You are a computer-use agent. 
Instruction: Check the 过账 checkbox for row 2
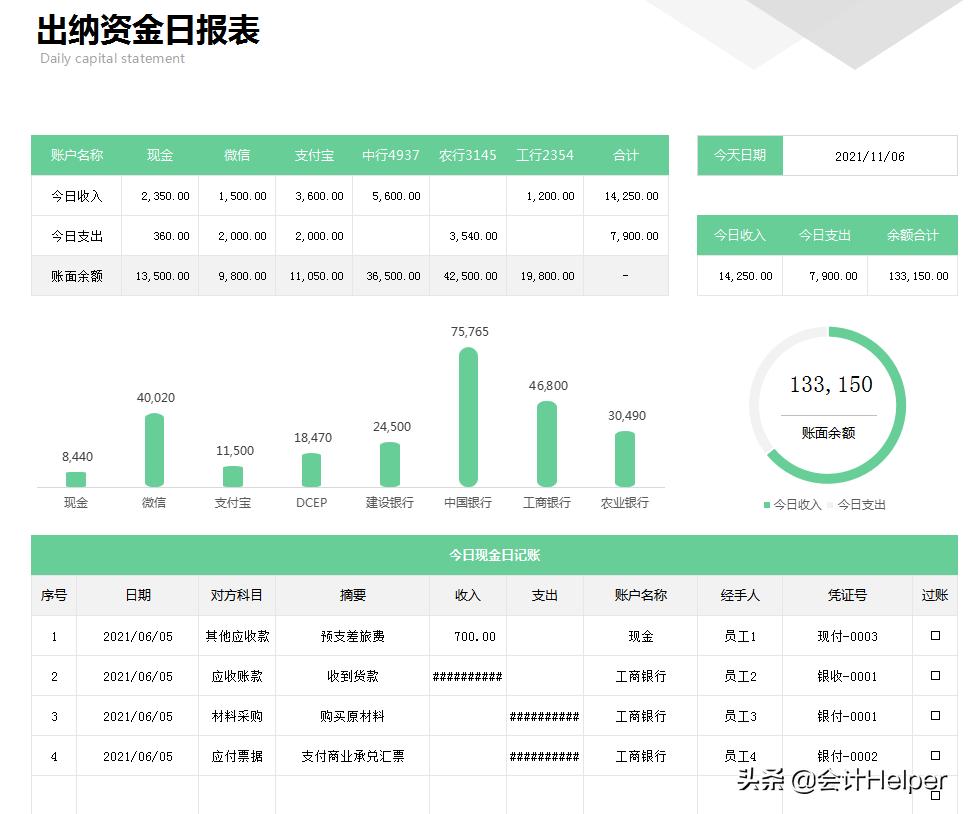click(934, 676)
